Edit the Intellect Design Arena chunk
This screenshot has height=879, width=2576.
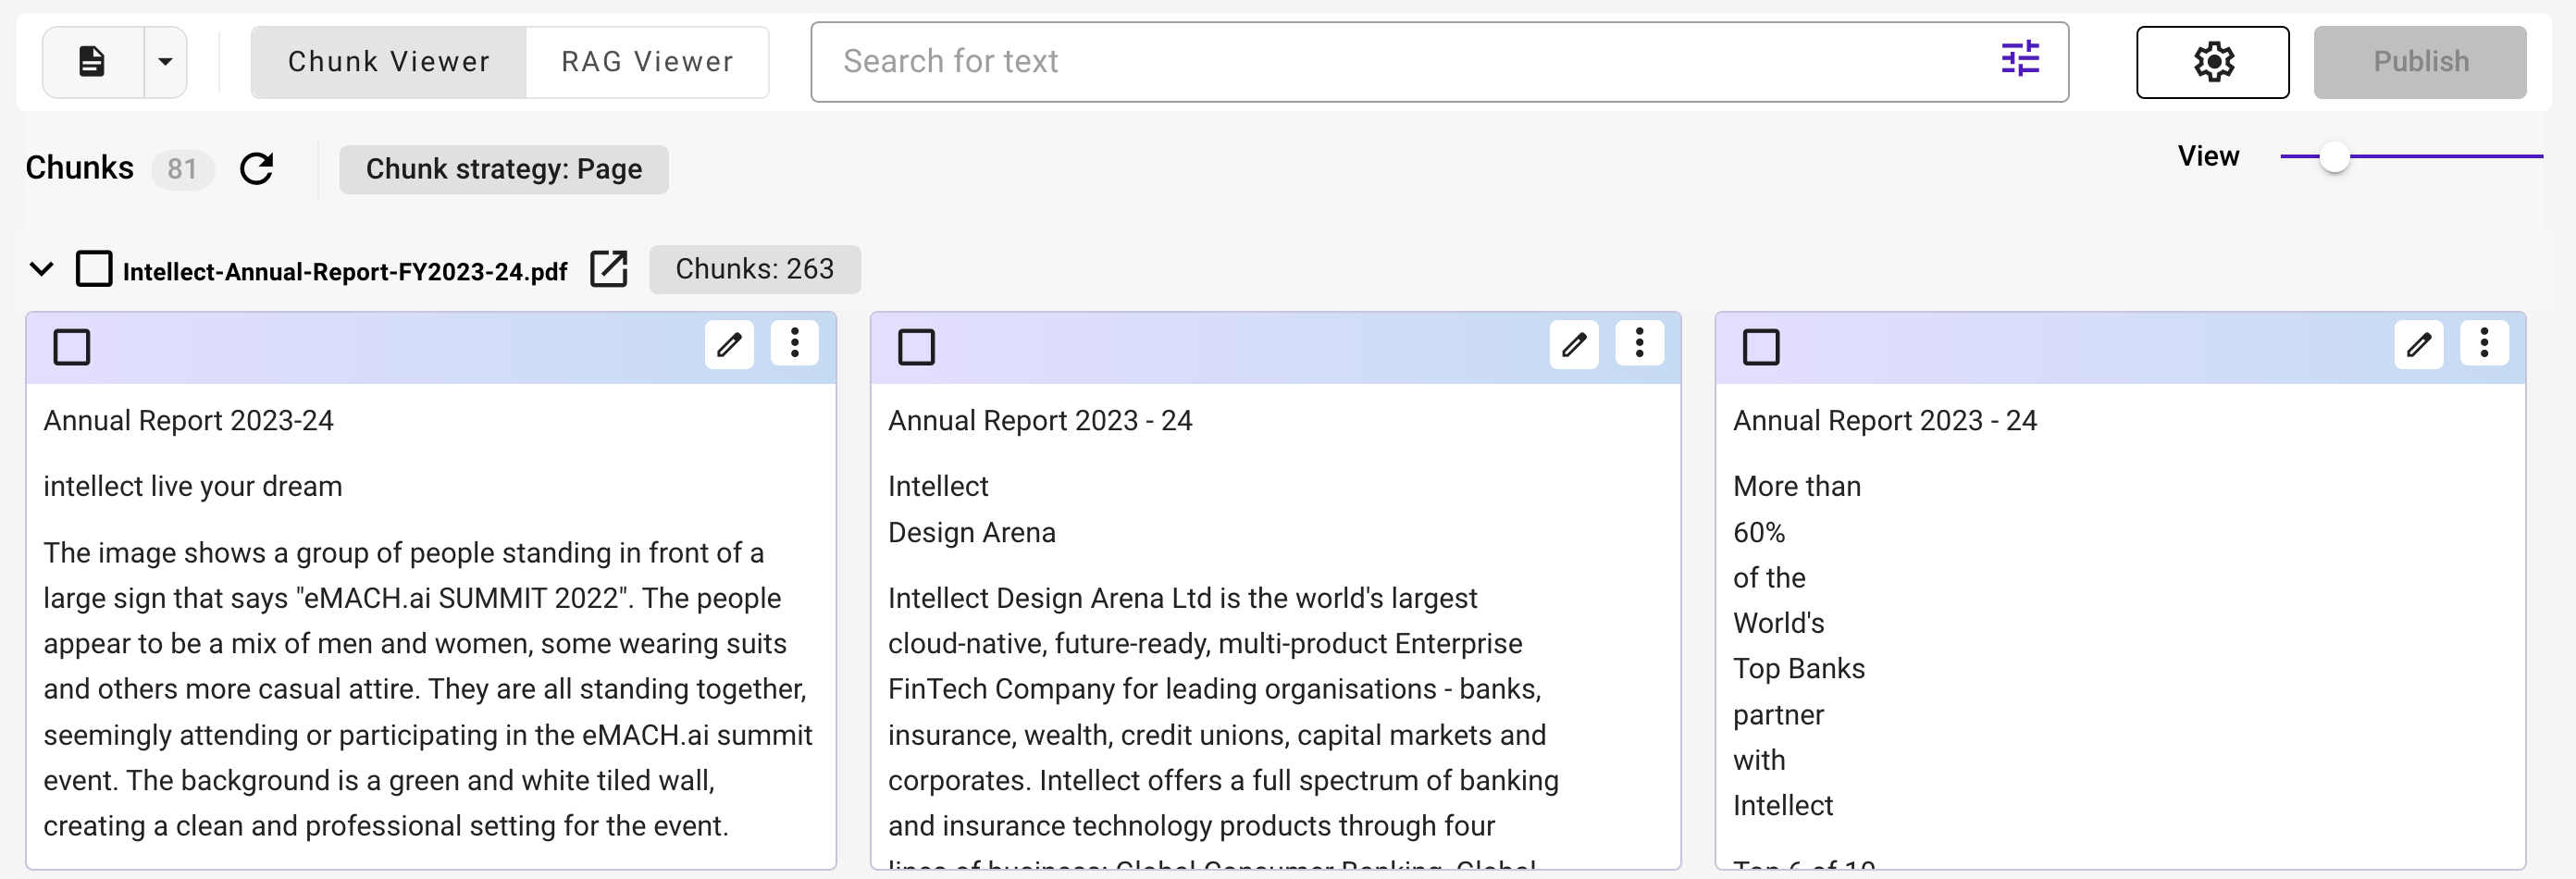[x=1574, y=345]
